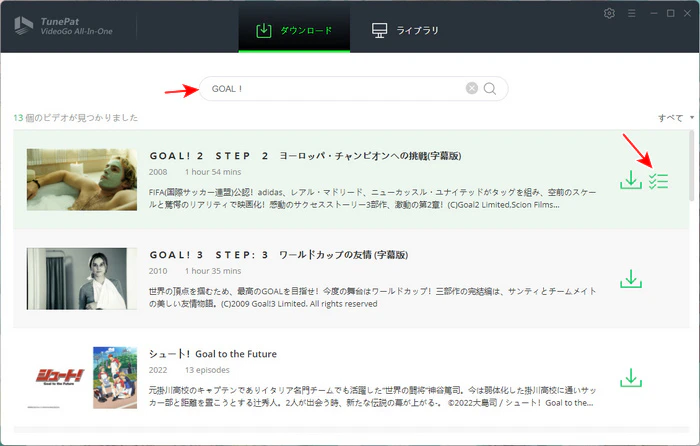Click title シュート! Goal to the Future

tap(213, 354)
